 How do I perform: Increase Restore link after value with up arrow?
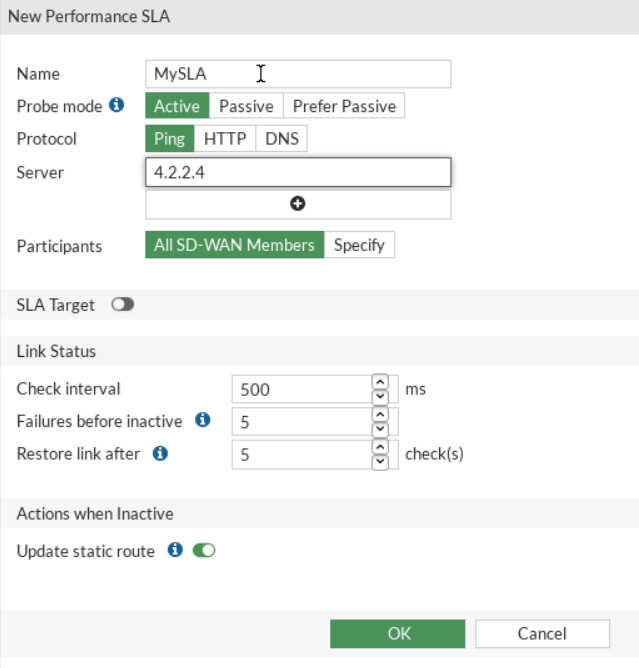point(379,447)
